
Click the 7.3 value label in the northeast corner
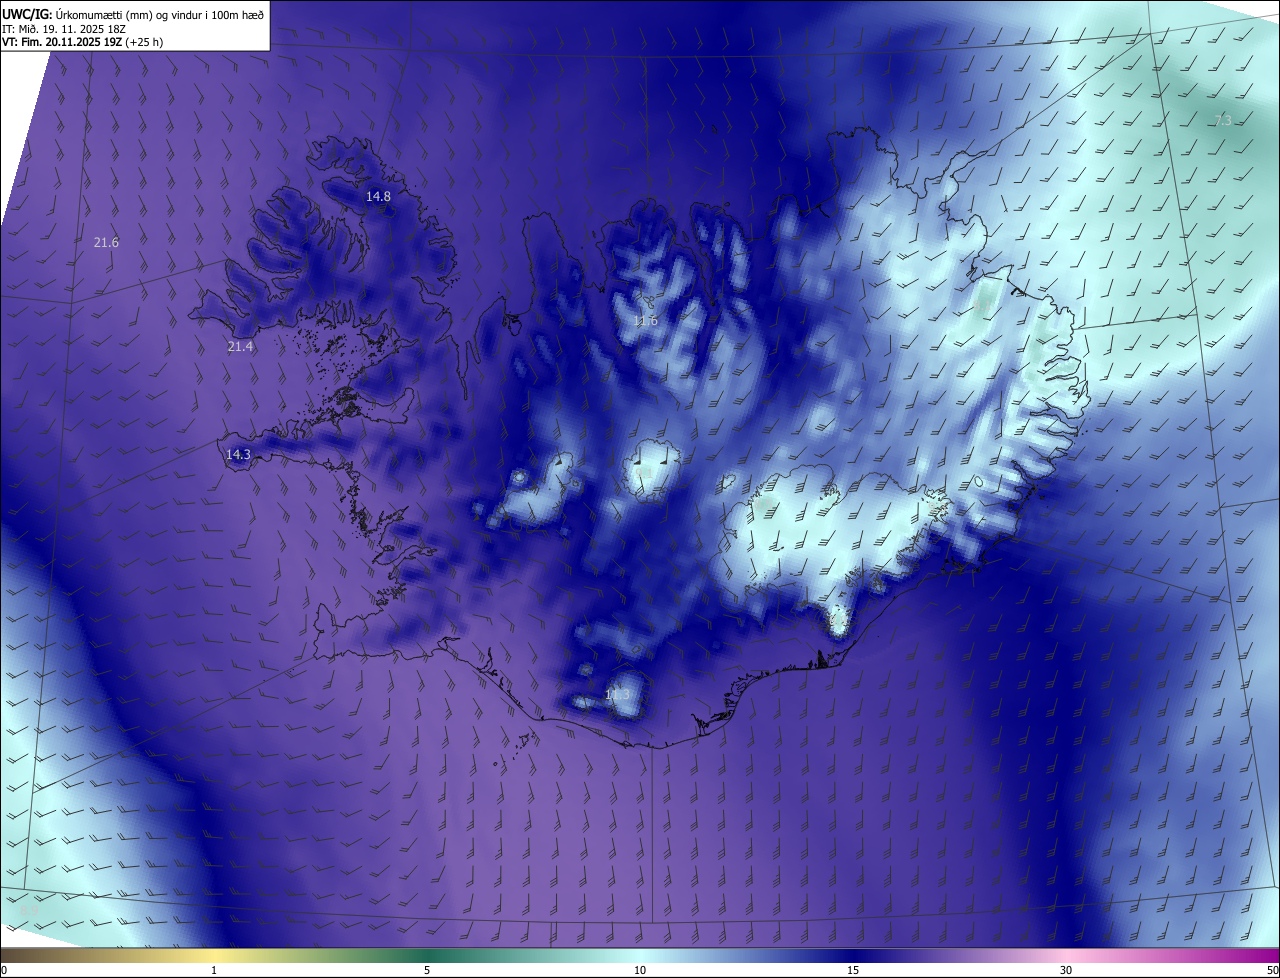point(1222,121)
